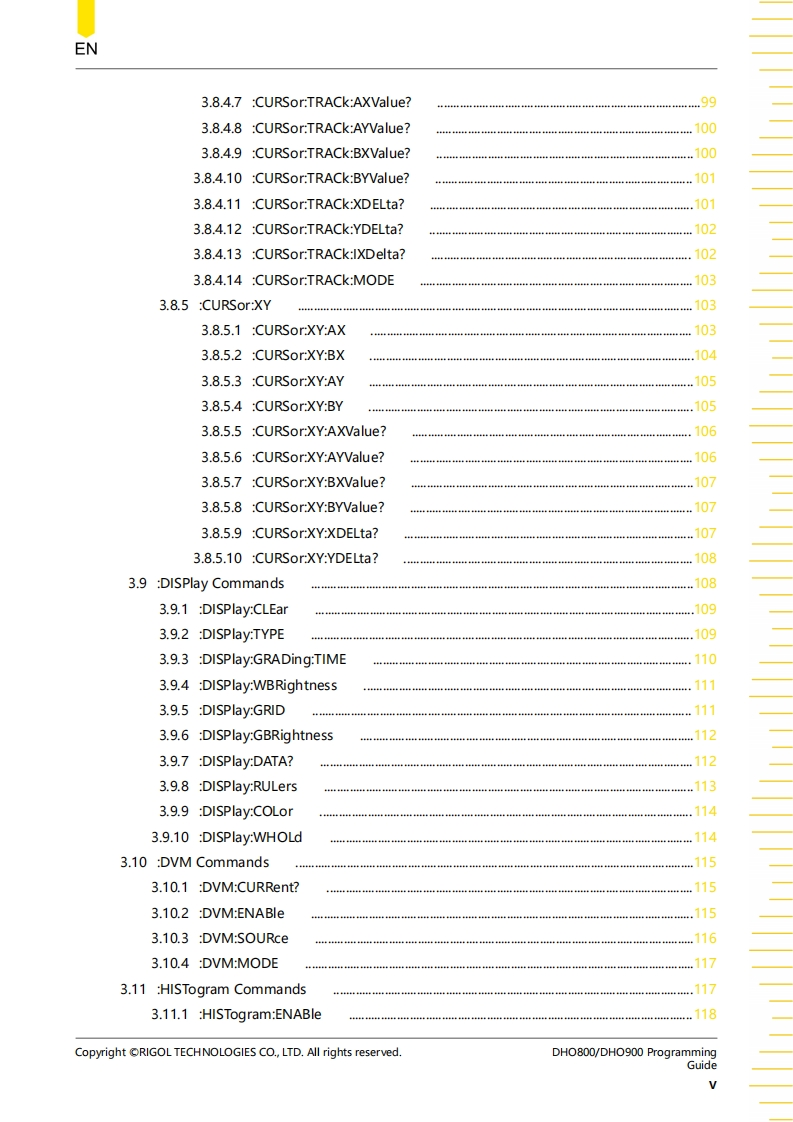Open chapter 3.10 :DVM Commands
The width and height of the screenshot is (793, 1122).
point(212,862)
